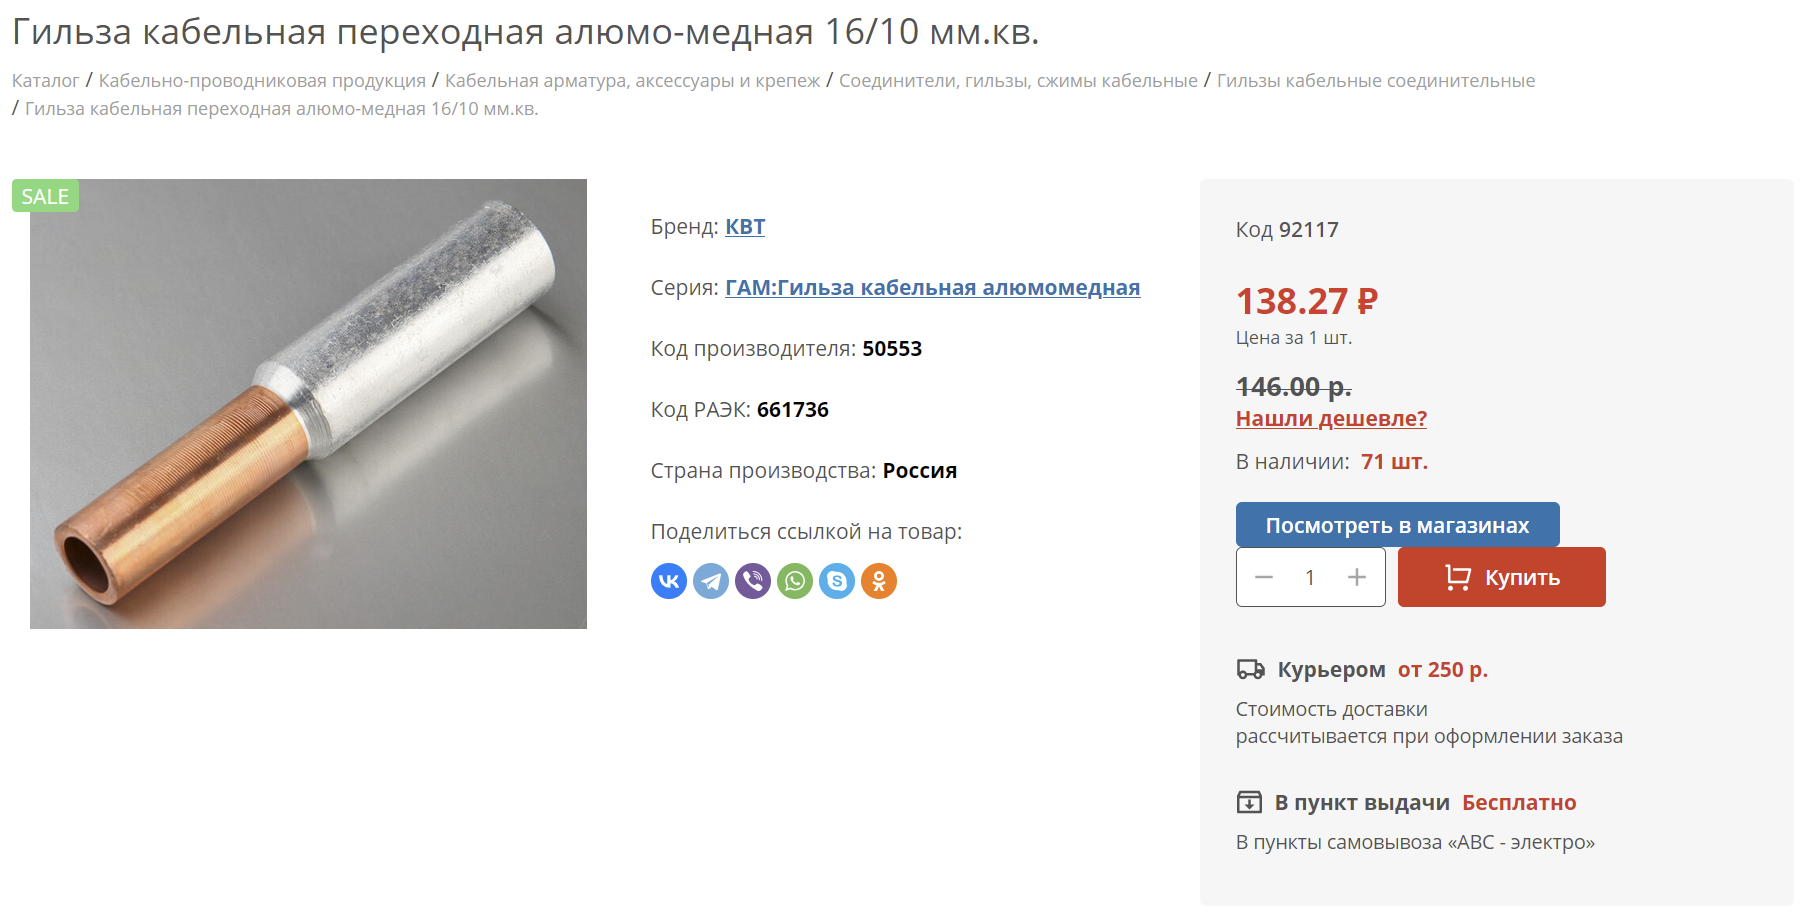Viewport: 1811px width, 920px height.
Task: Share product link via Telegram icon
Action: (711, 581)
